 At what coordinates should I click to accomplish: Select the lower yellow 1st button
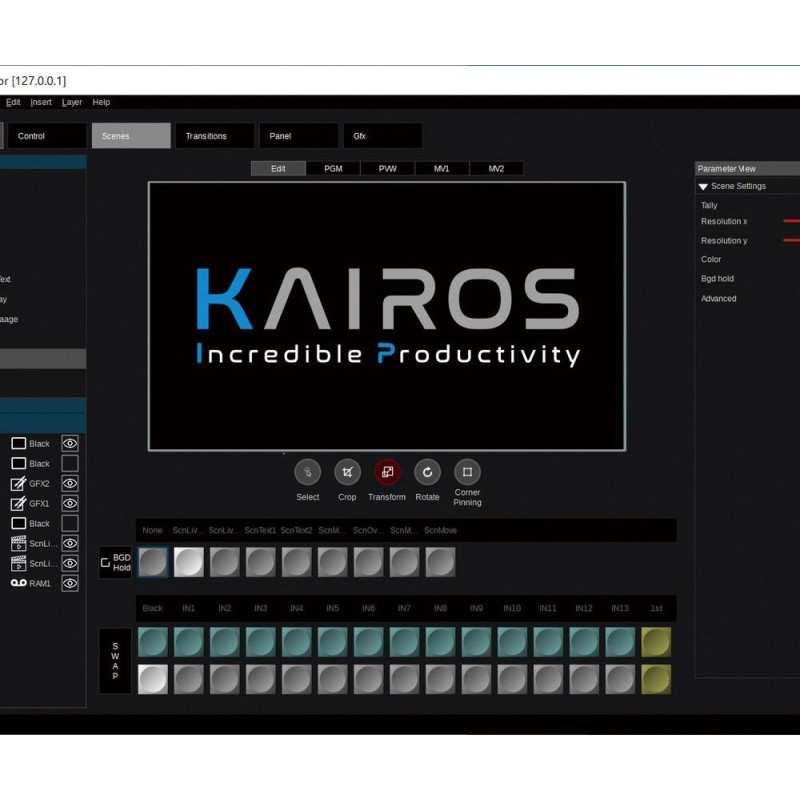(x=656, y=679)
